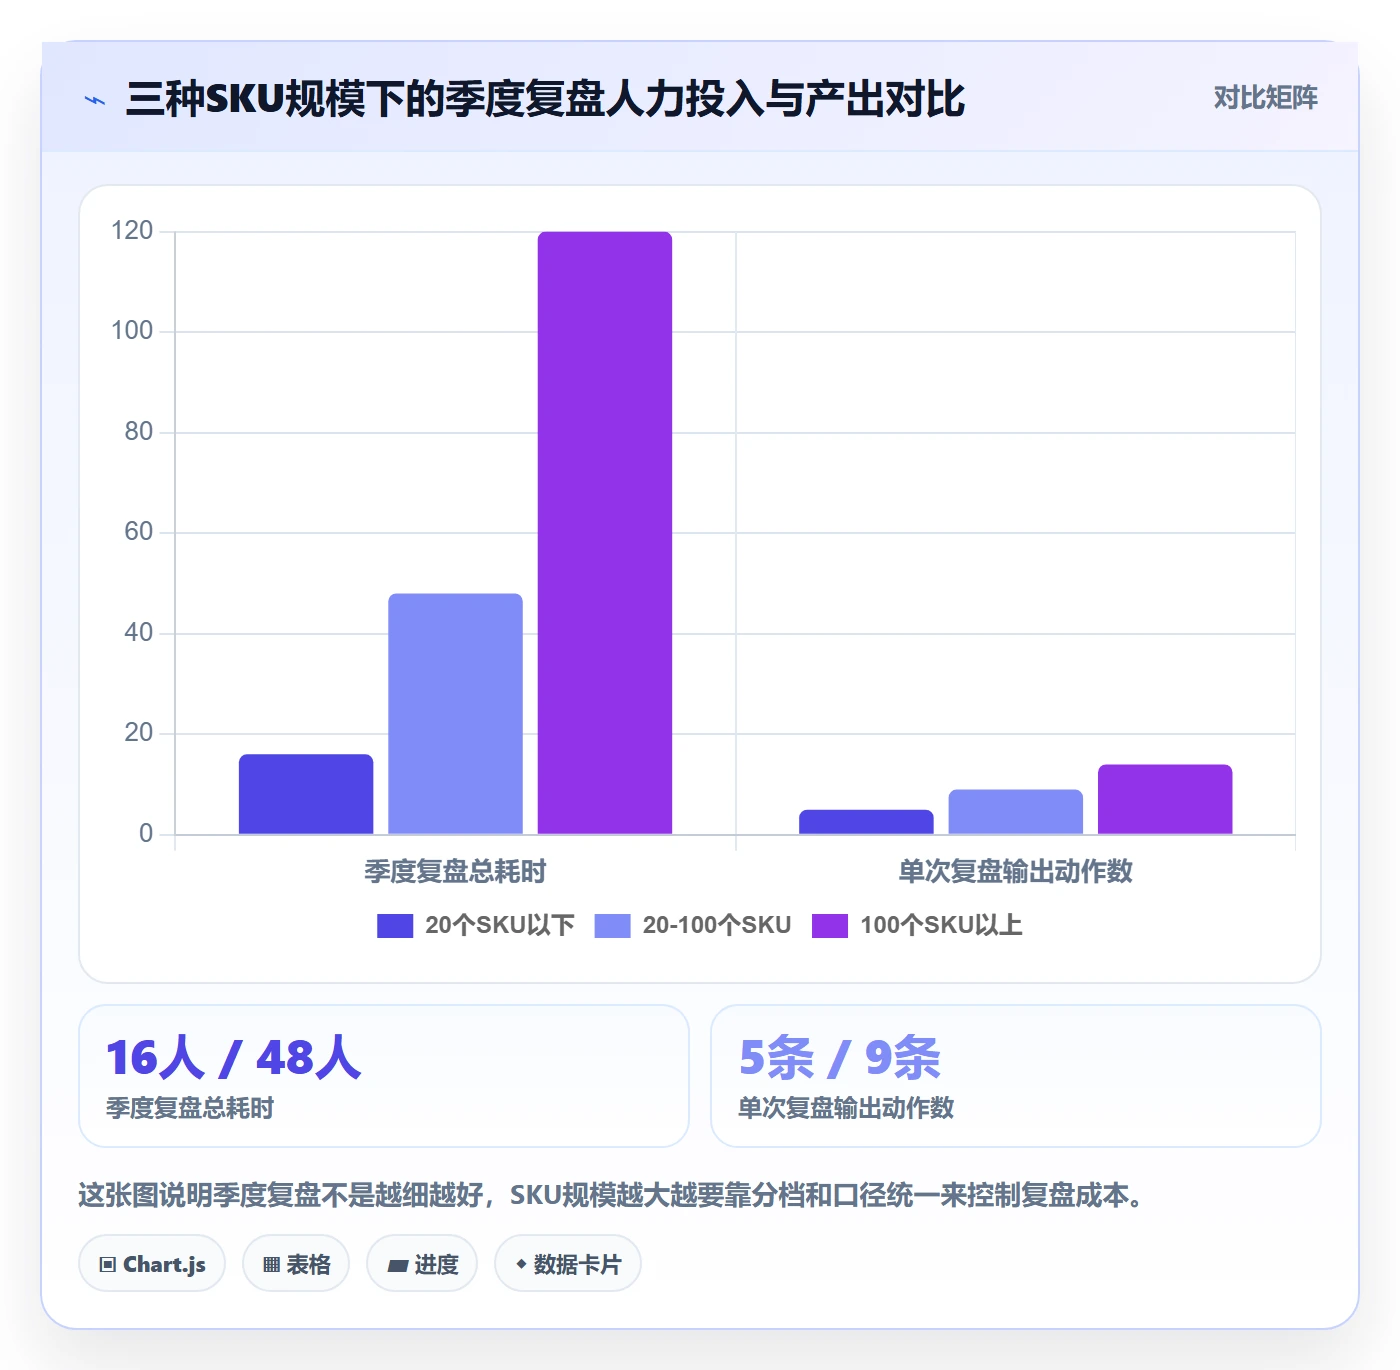The width and height of the screenshot is (1400, 1370).
Task: Click the dark blue 16 bar for 季度复盘总耗时
Action: [x=306, y=794]
